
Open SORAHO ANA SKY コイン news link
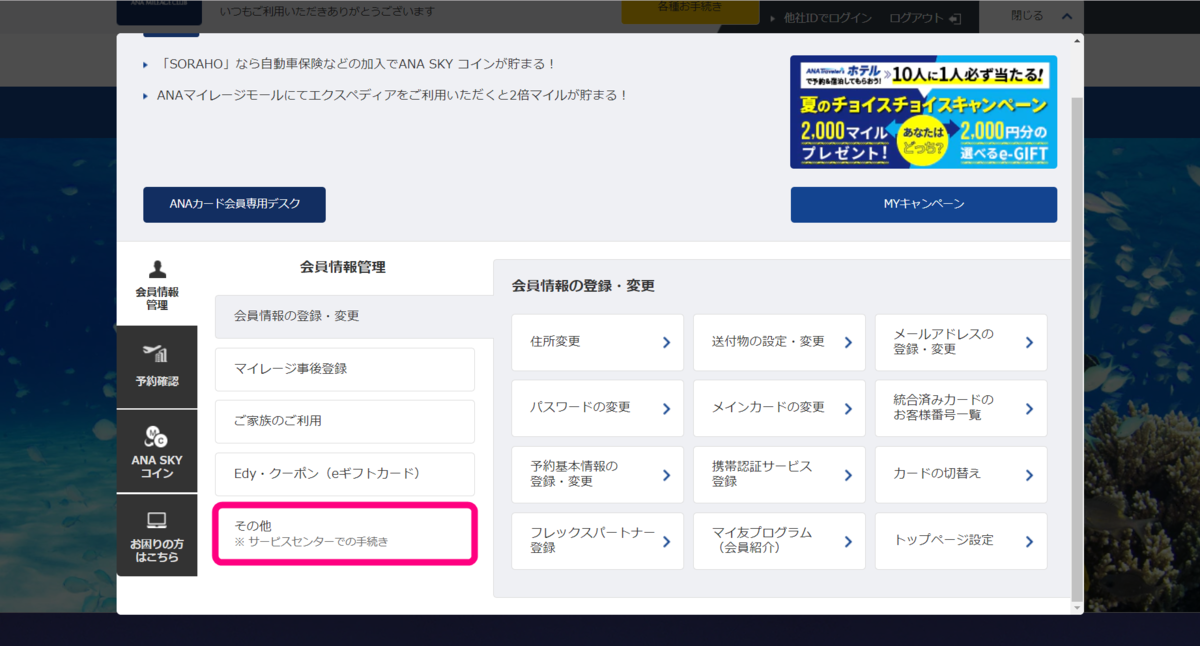pyautogui.click(x=357, y=64)
